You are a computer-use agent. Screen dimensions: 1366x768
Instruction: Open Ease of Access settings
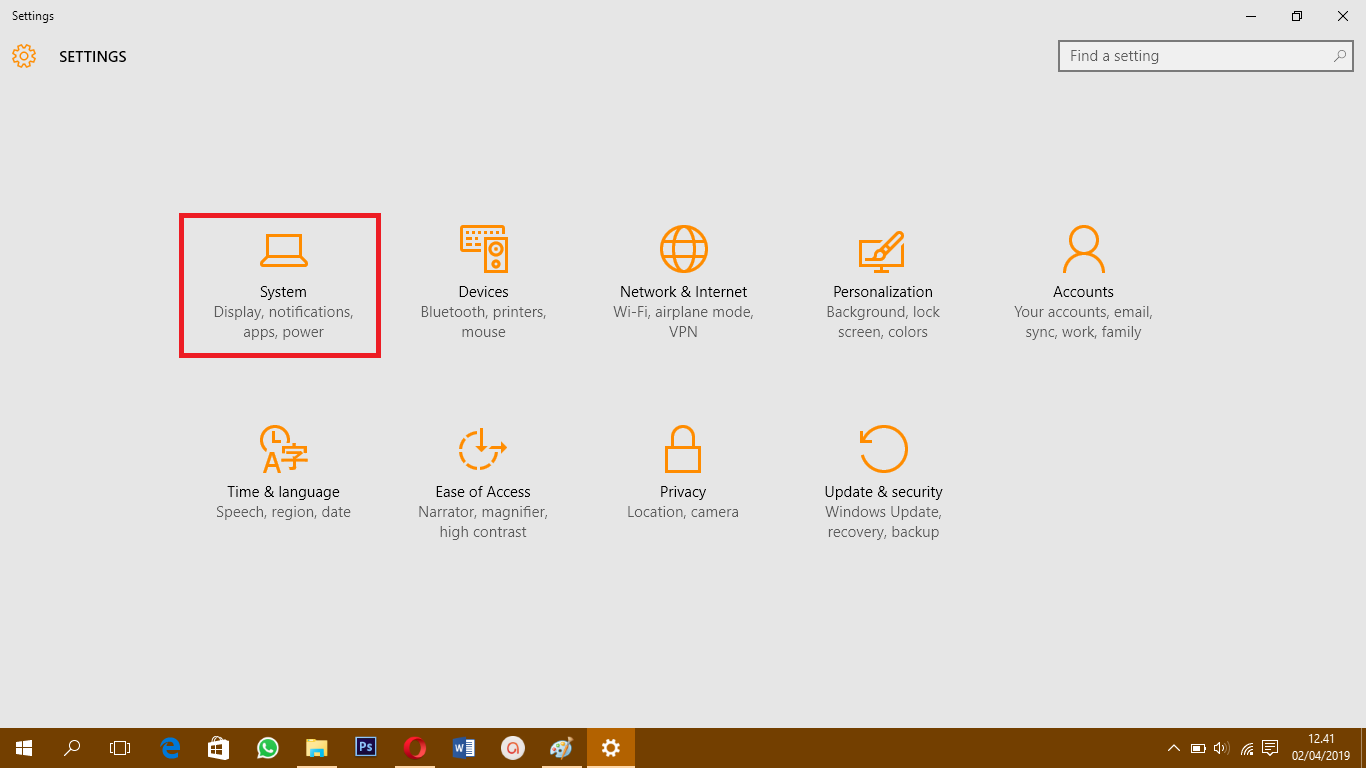pos(483,480)
